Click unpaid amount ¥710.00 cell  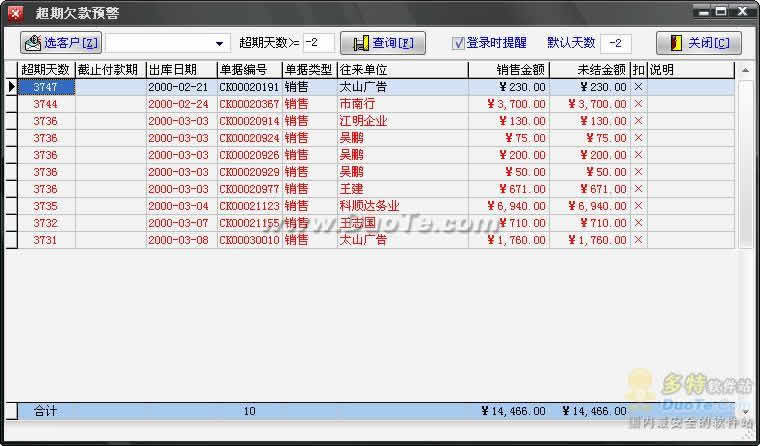(x=590, y=223)
